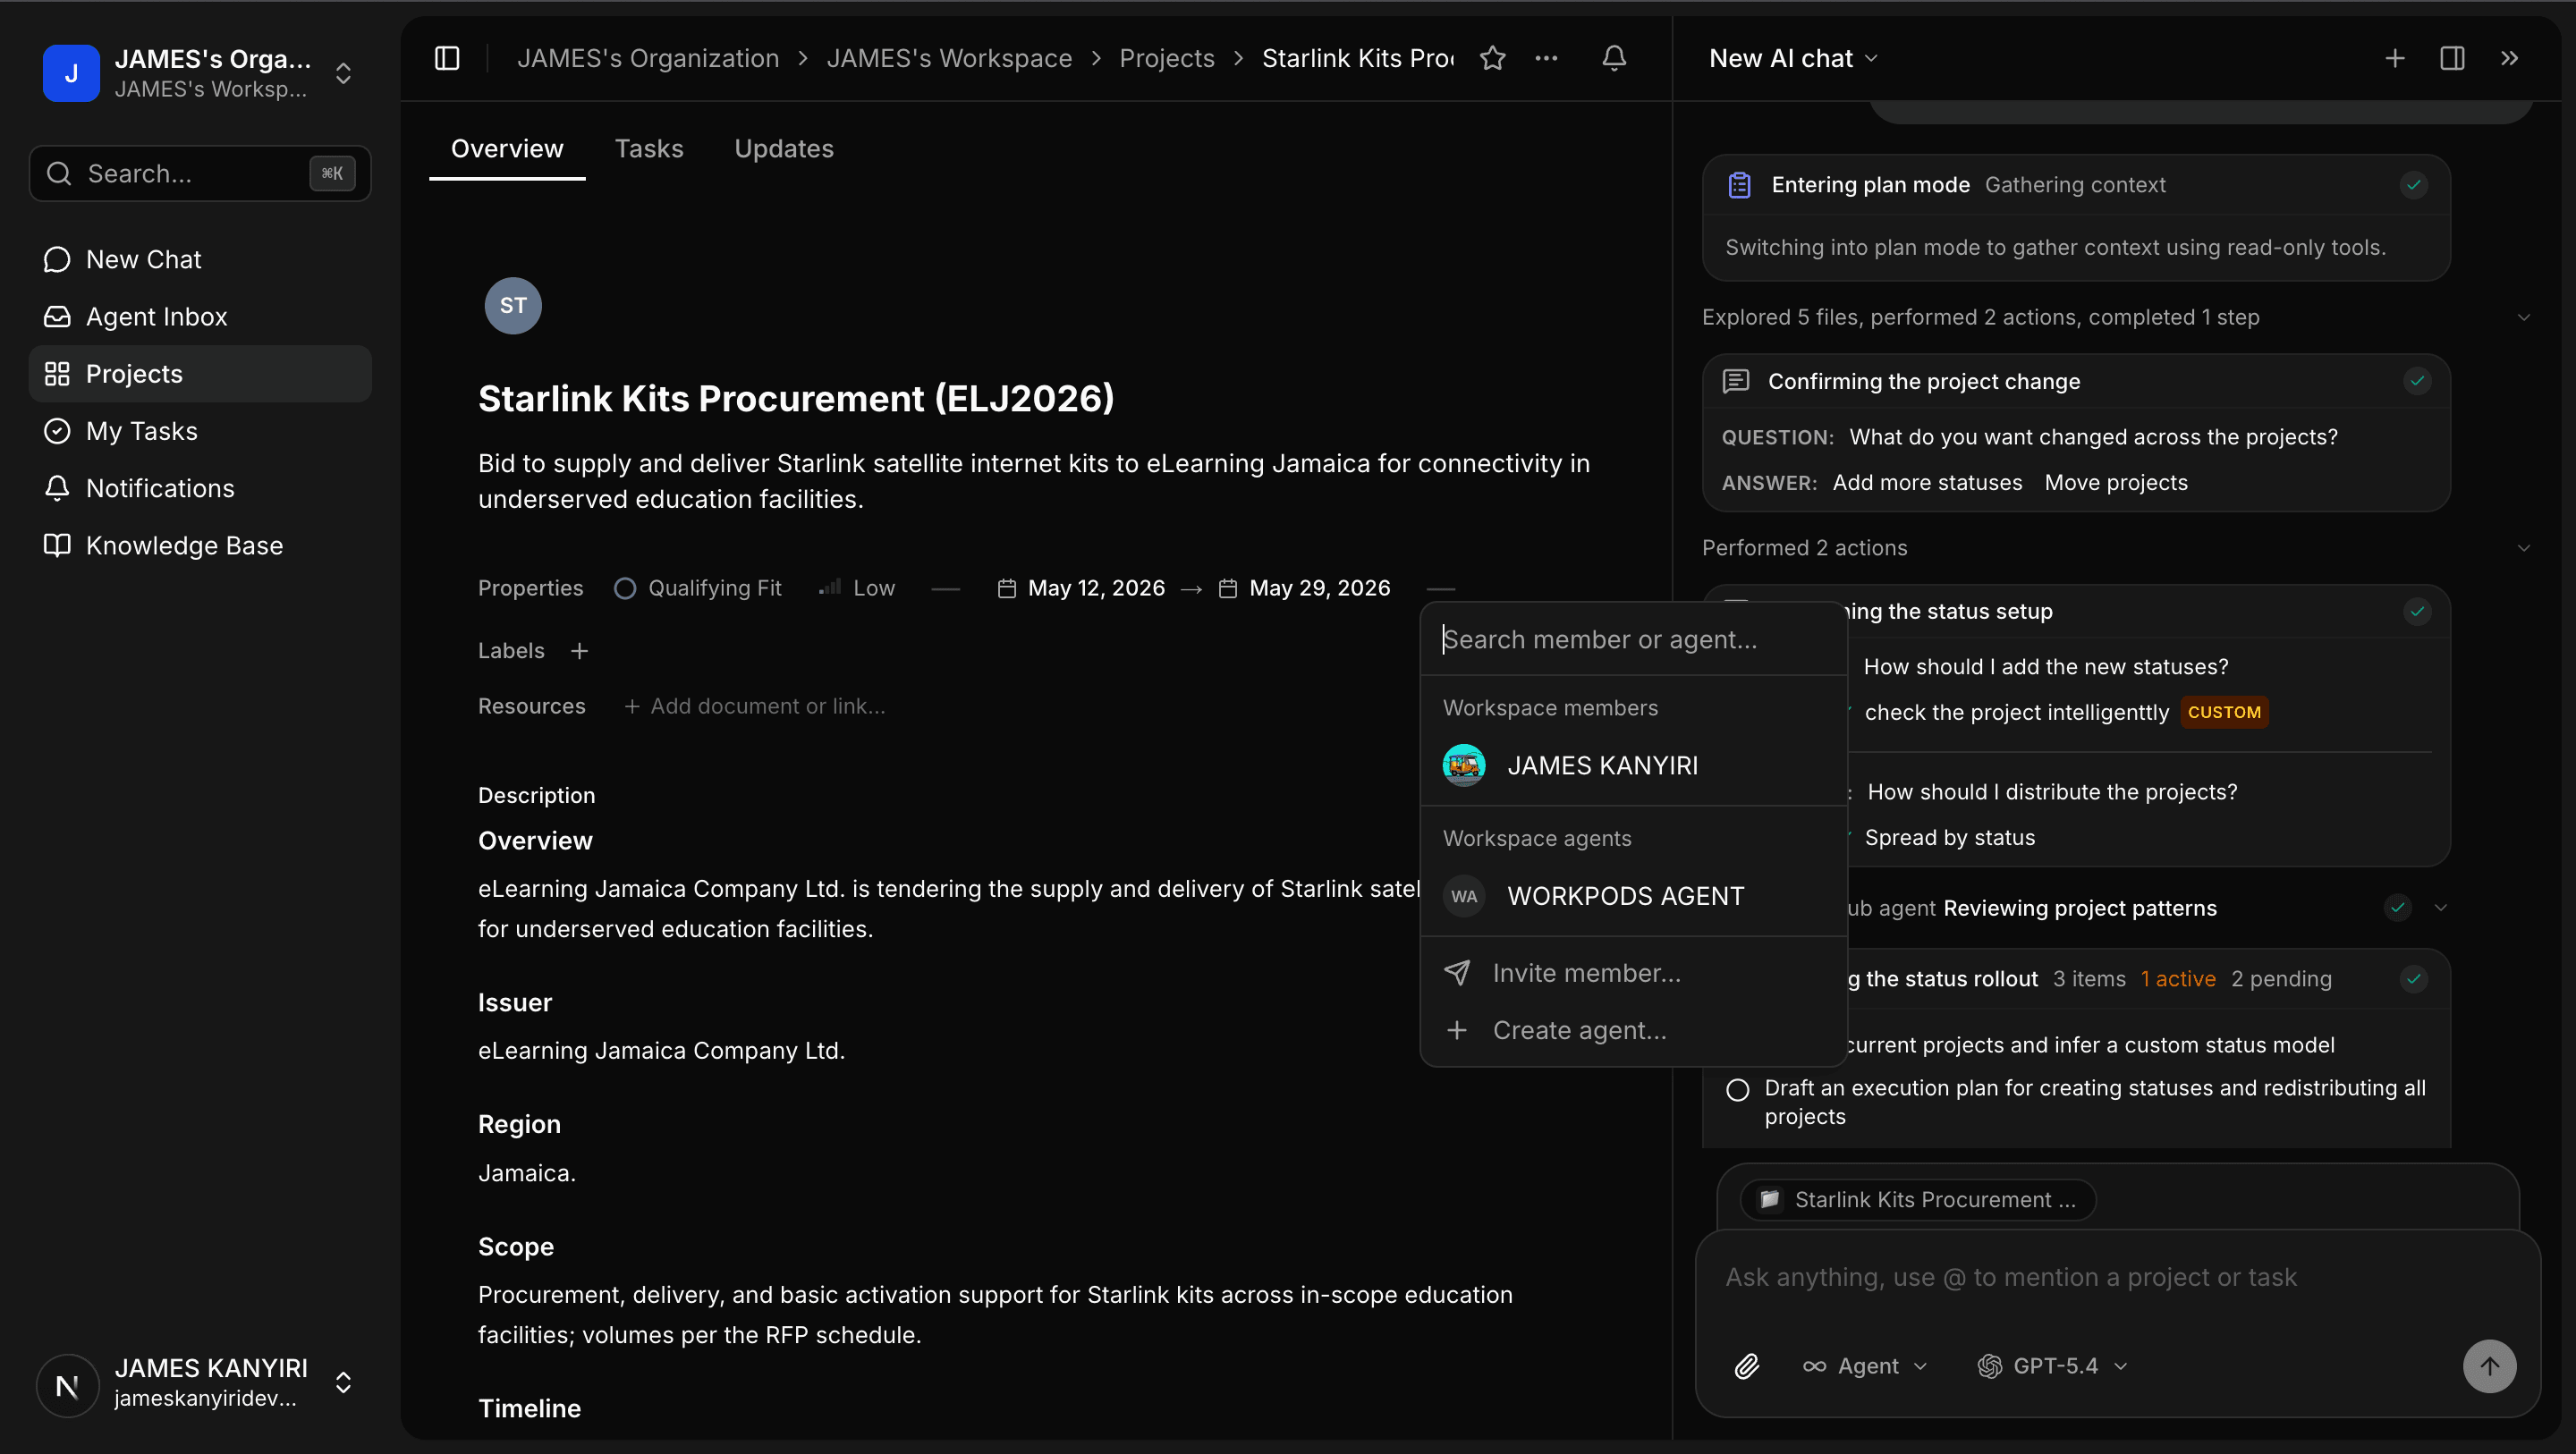Image resolution: width=2576 pixels, height=1454 pixels.
Task: Open the Agent mode dropdown
Action: (x=1865, y=1366)
